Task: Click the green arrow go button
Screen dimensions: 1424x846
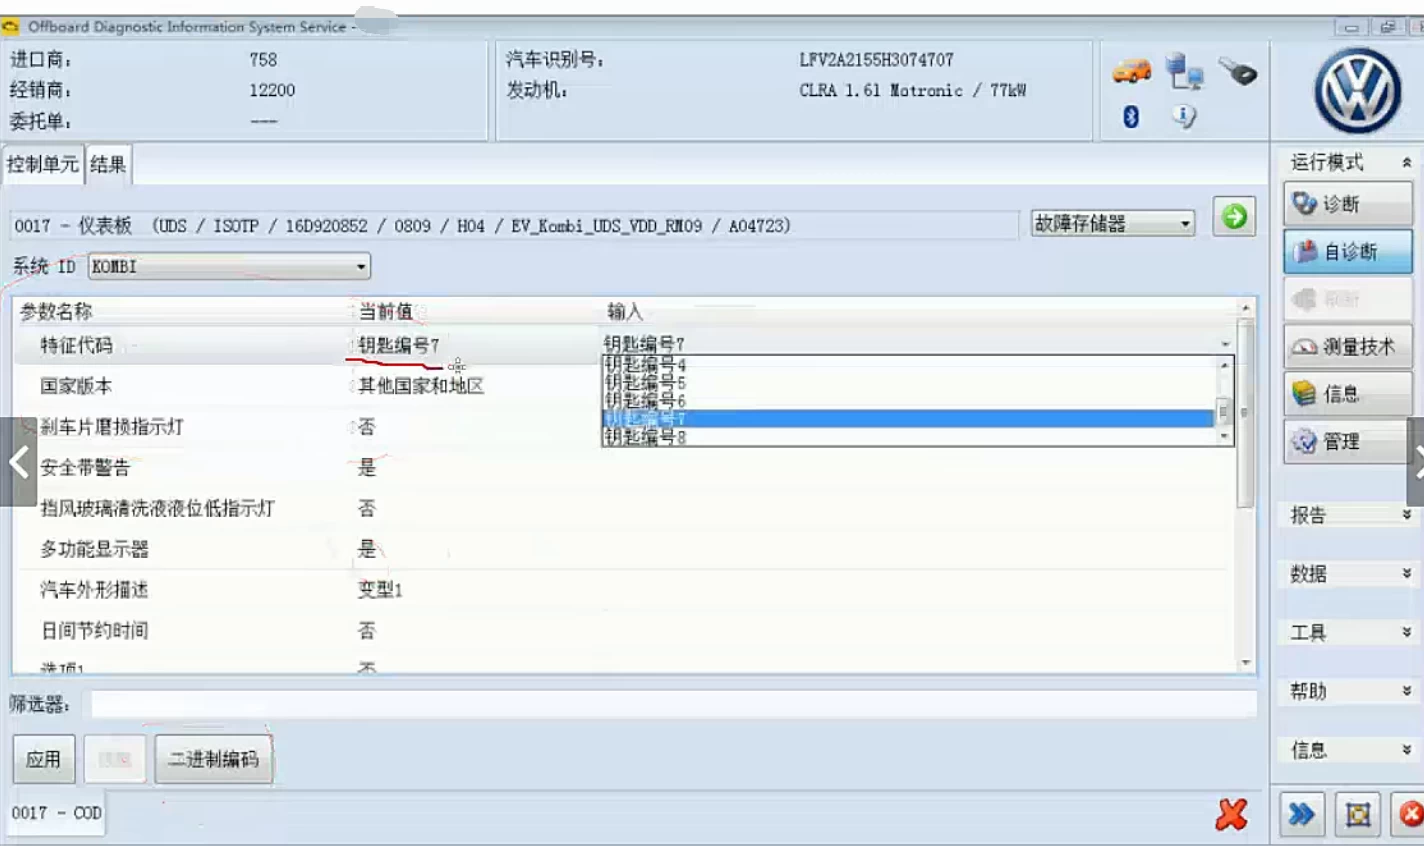Action: pyautogui.click(x=1235, y=216)
